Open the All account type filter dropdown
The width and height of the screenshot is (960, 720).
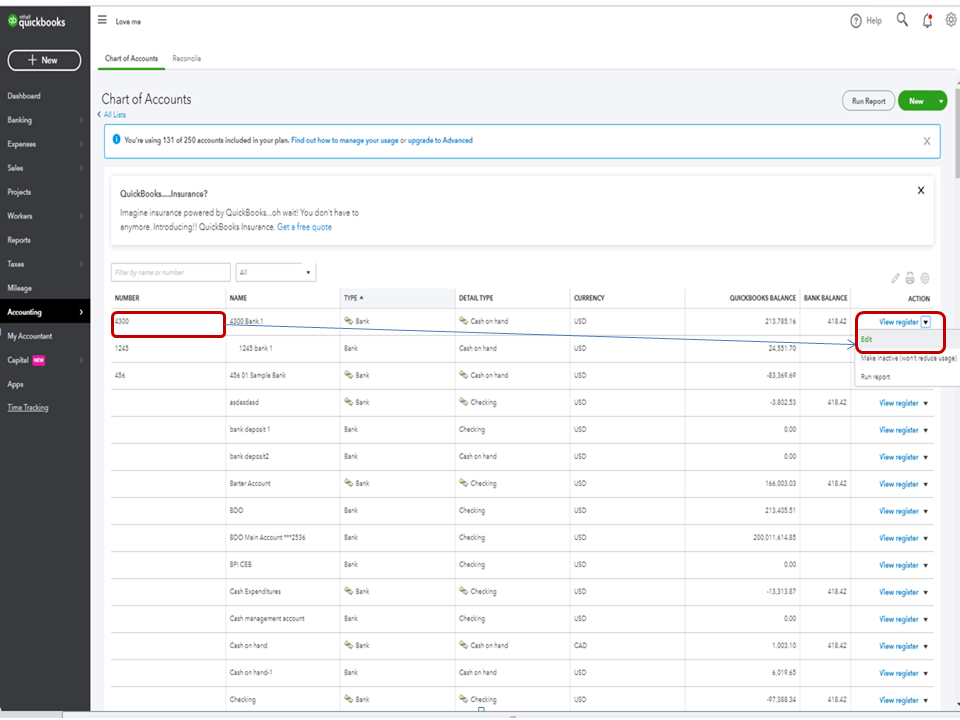(x=275, y=272)
